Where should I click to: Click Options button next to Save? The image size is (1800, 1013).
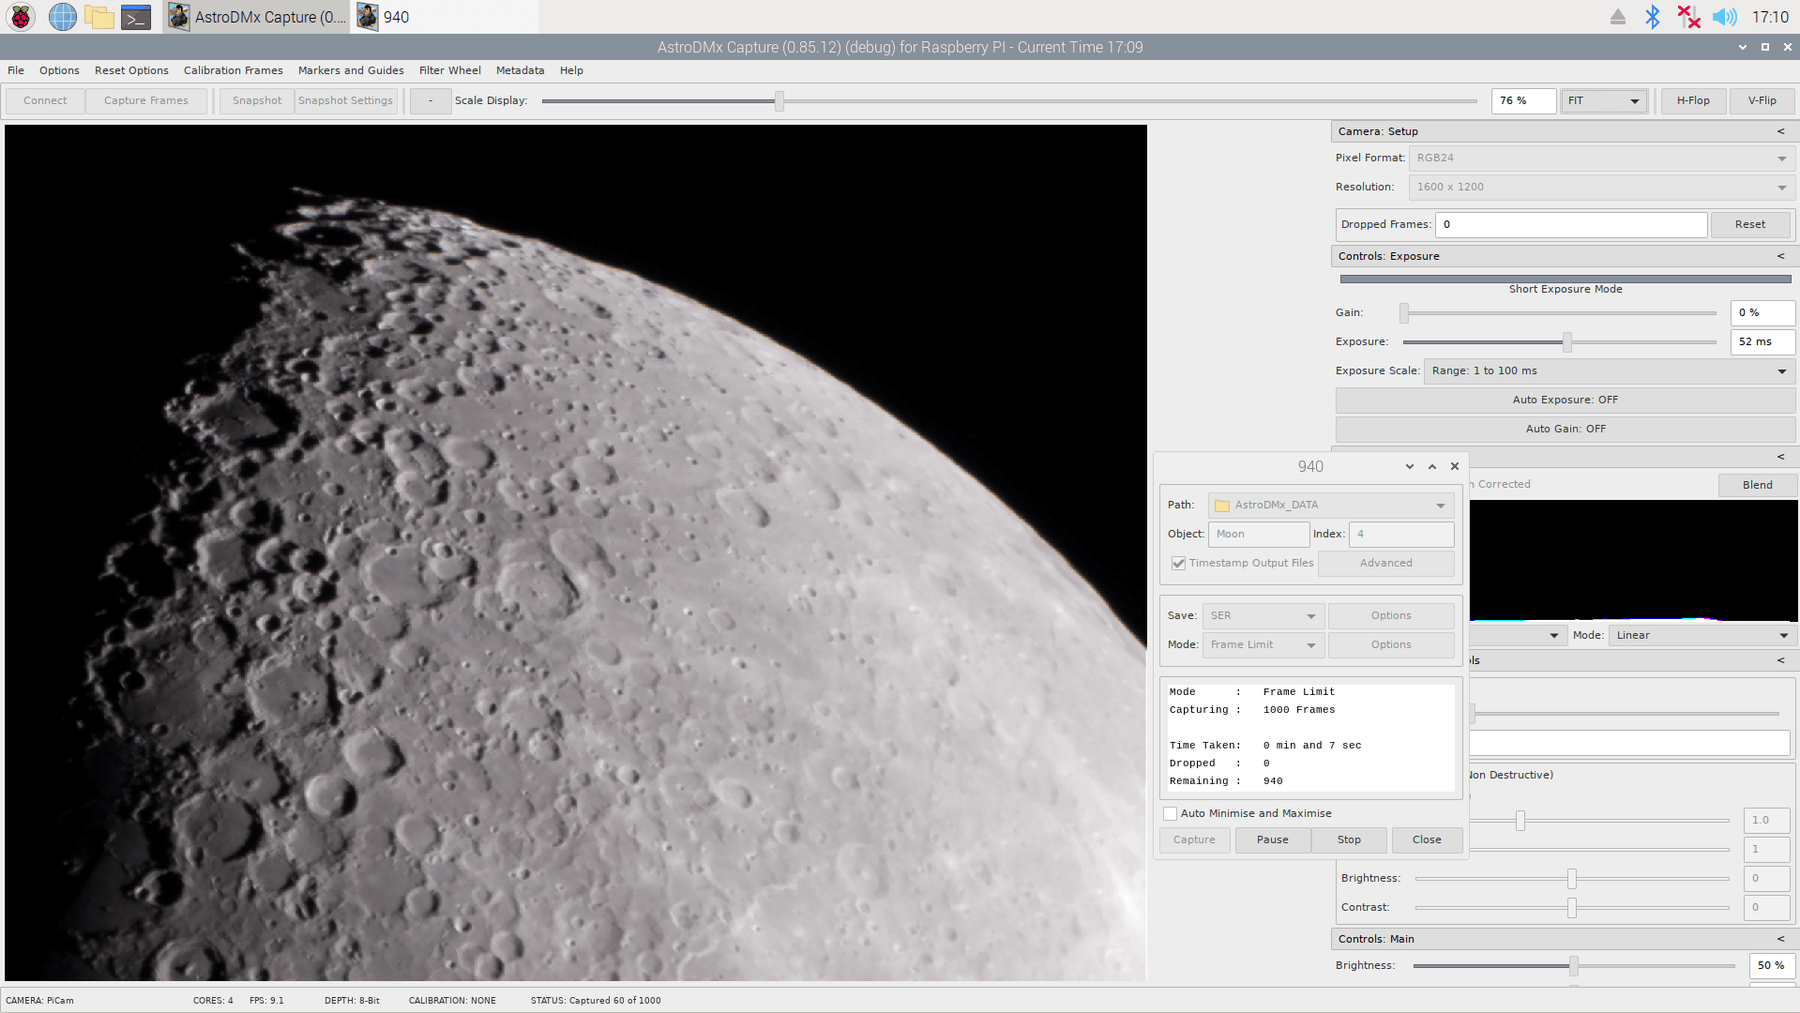(1391, 616)
